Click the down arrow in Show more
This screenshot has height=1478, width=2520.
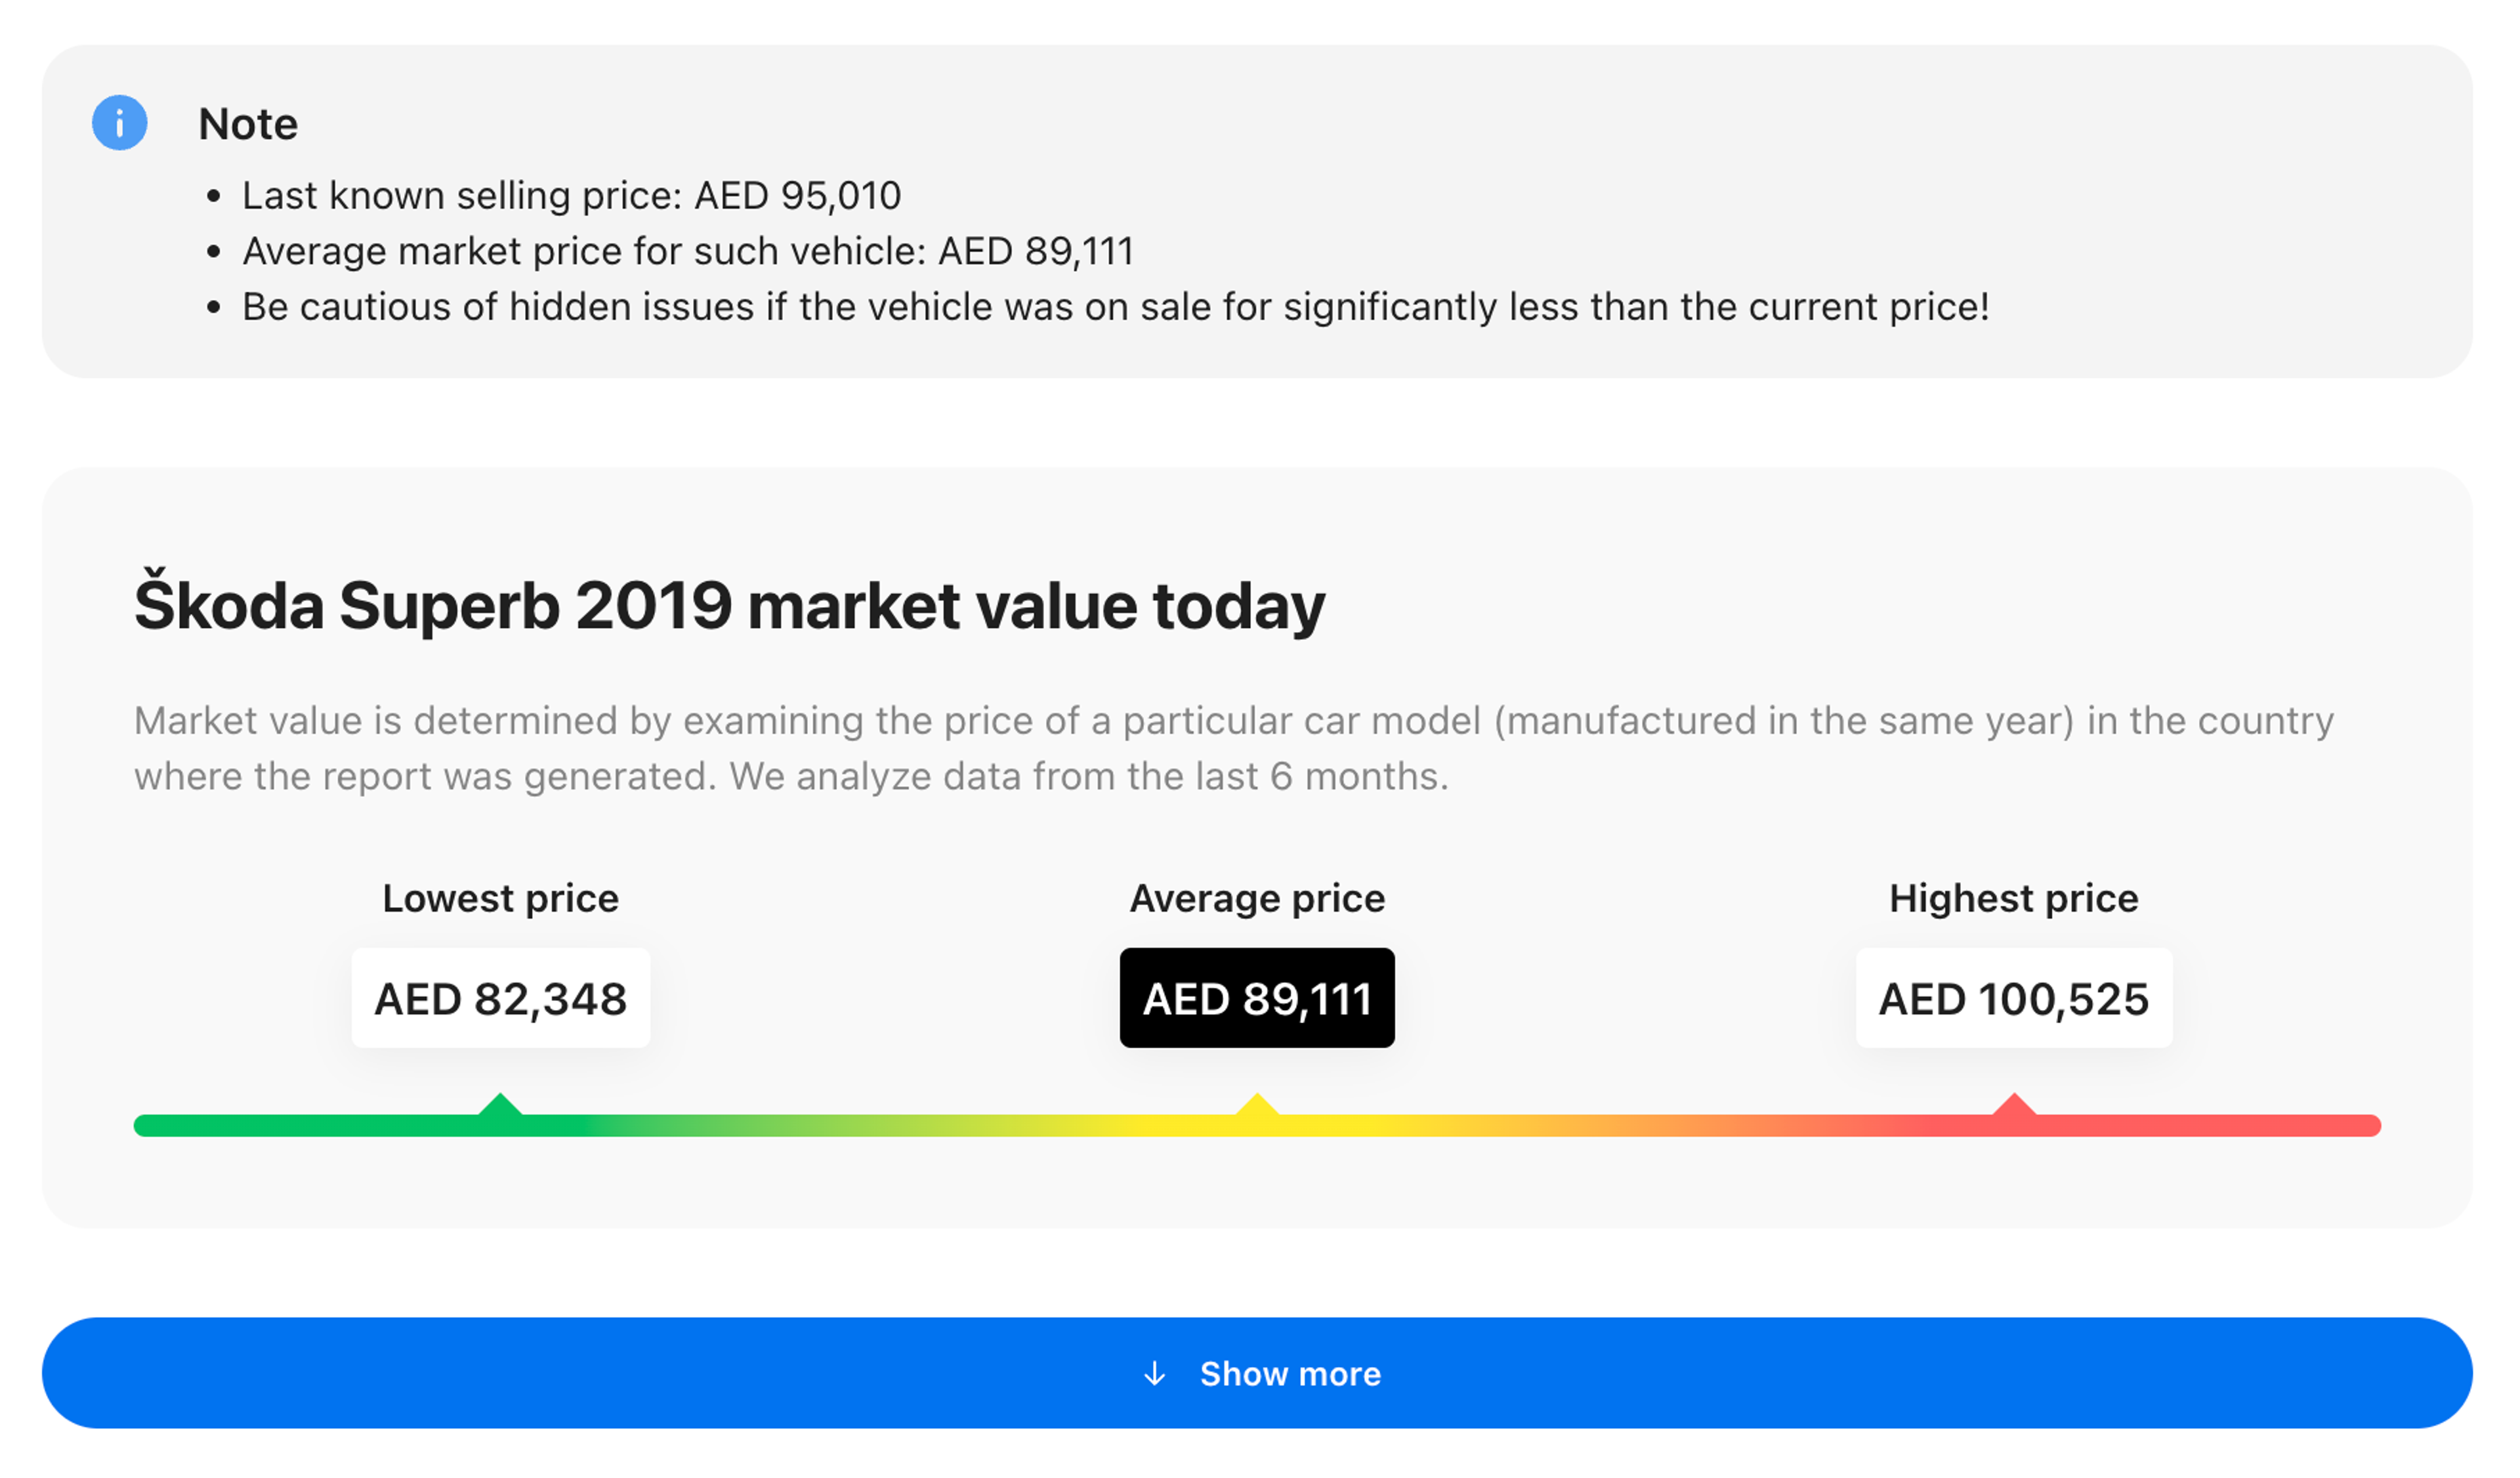(x=1154, y=1374)
